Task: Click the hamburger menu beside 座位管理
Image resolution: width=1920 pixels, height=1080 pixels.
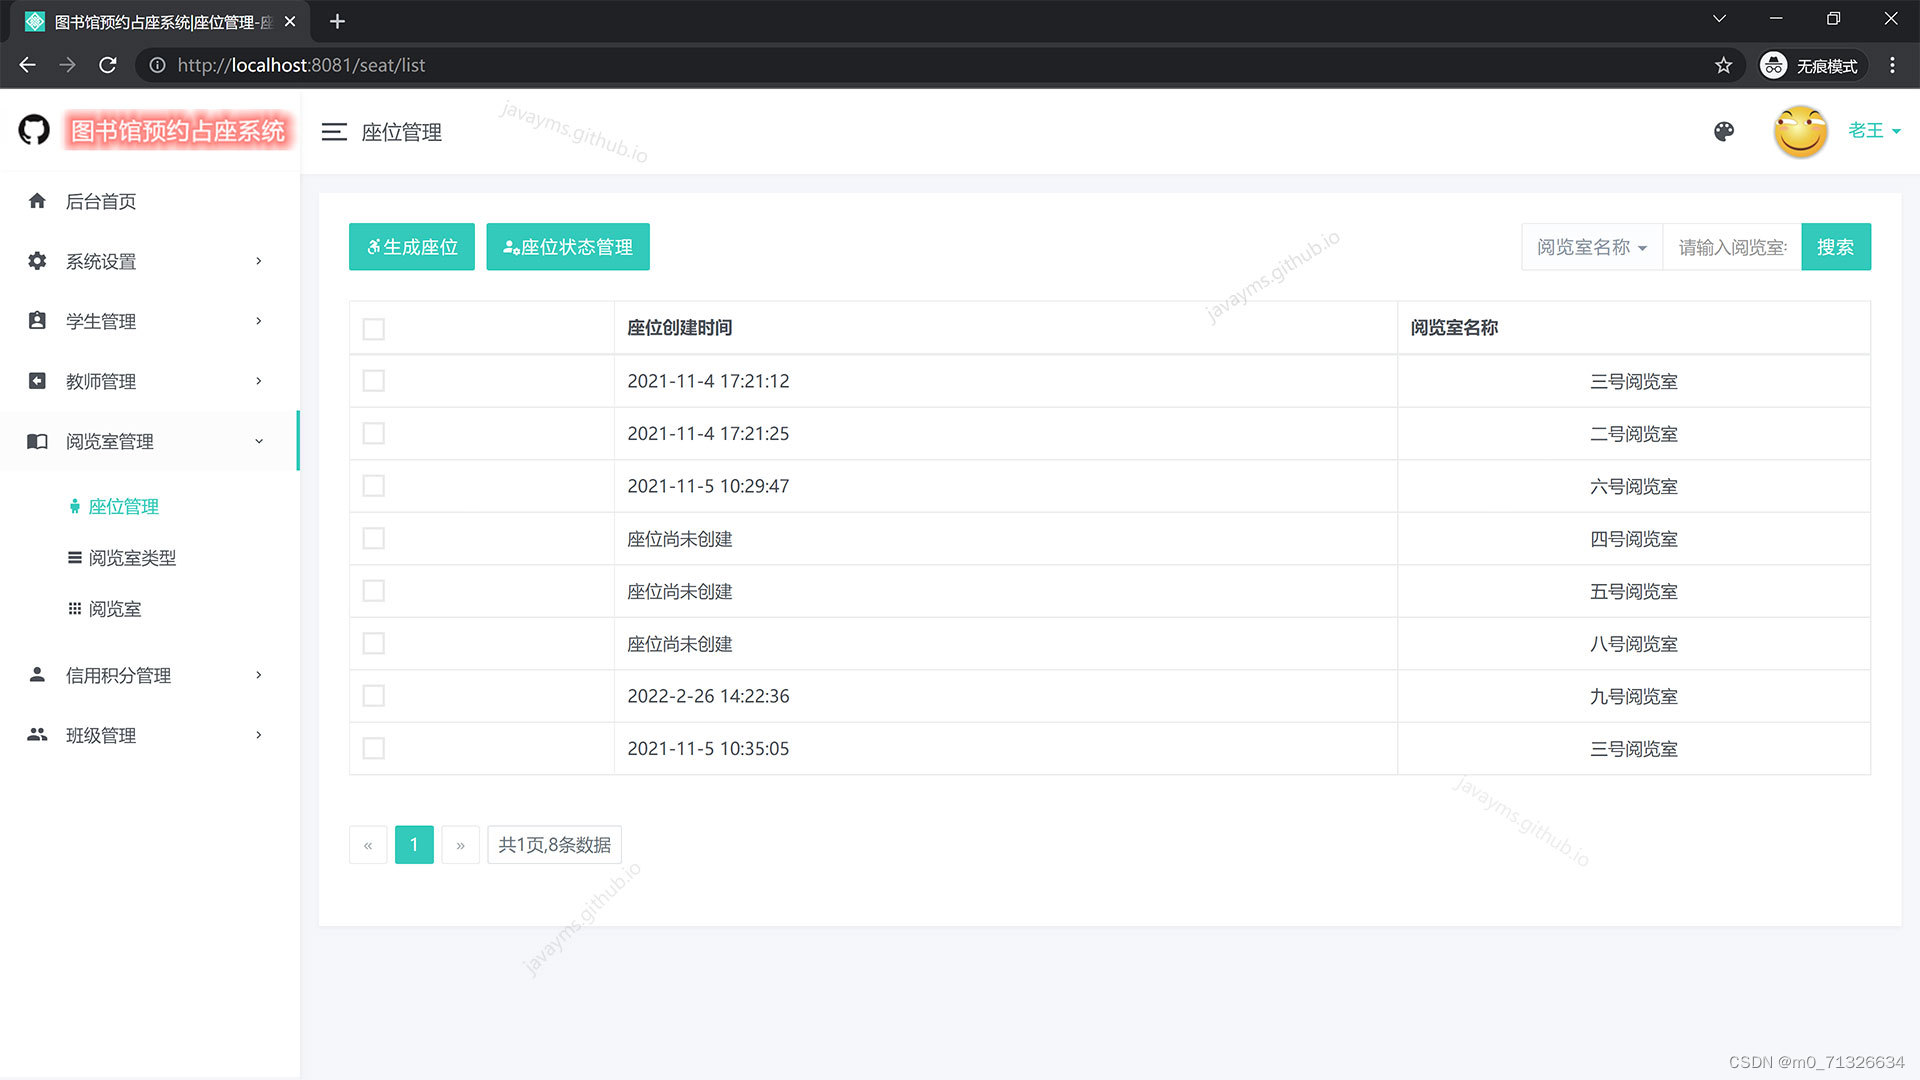Action: 334,131
